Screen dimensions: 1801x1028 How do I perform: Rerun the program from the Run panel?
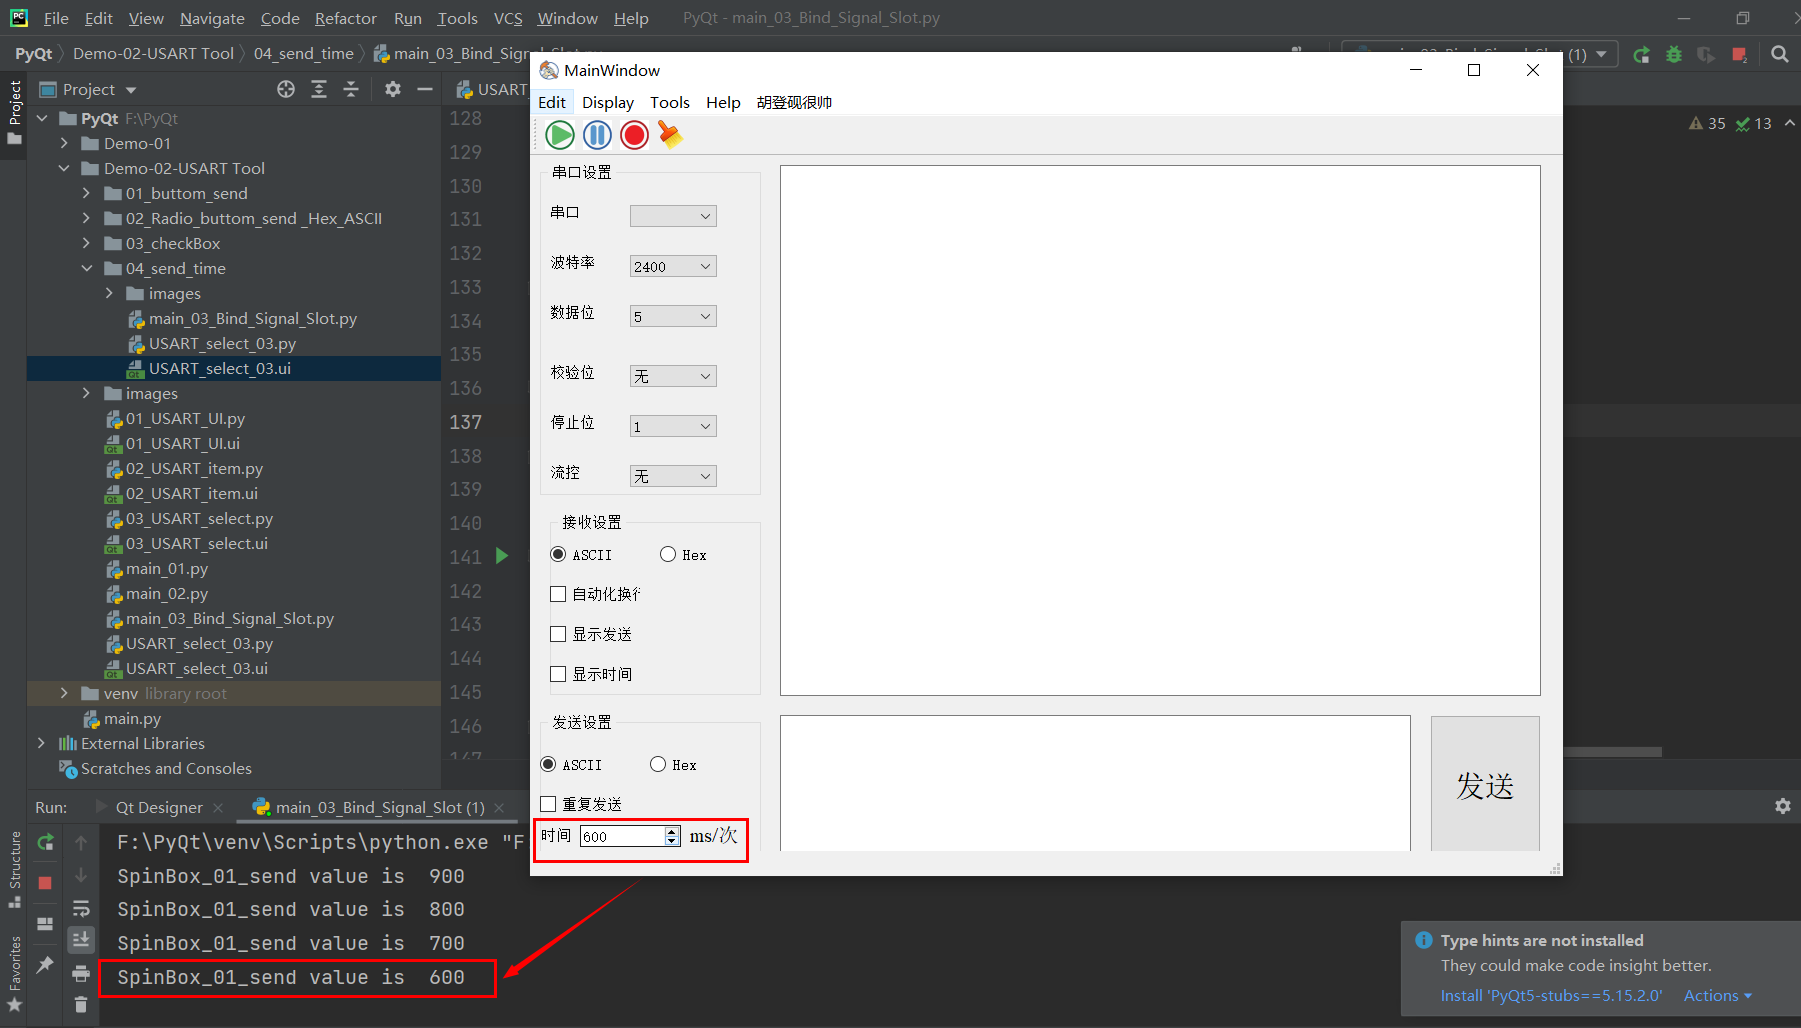[44, 842]
